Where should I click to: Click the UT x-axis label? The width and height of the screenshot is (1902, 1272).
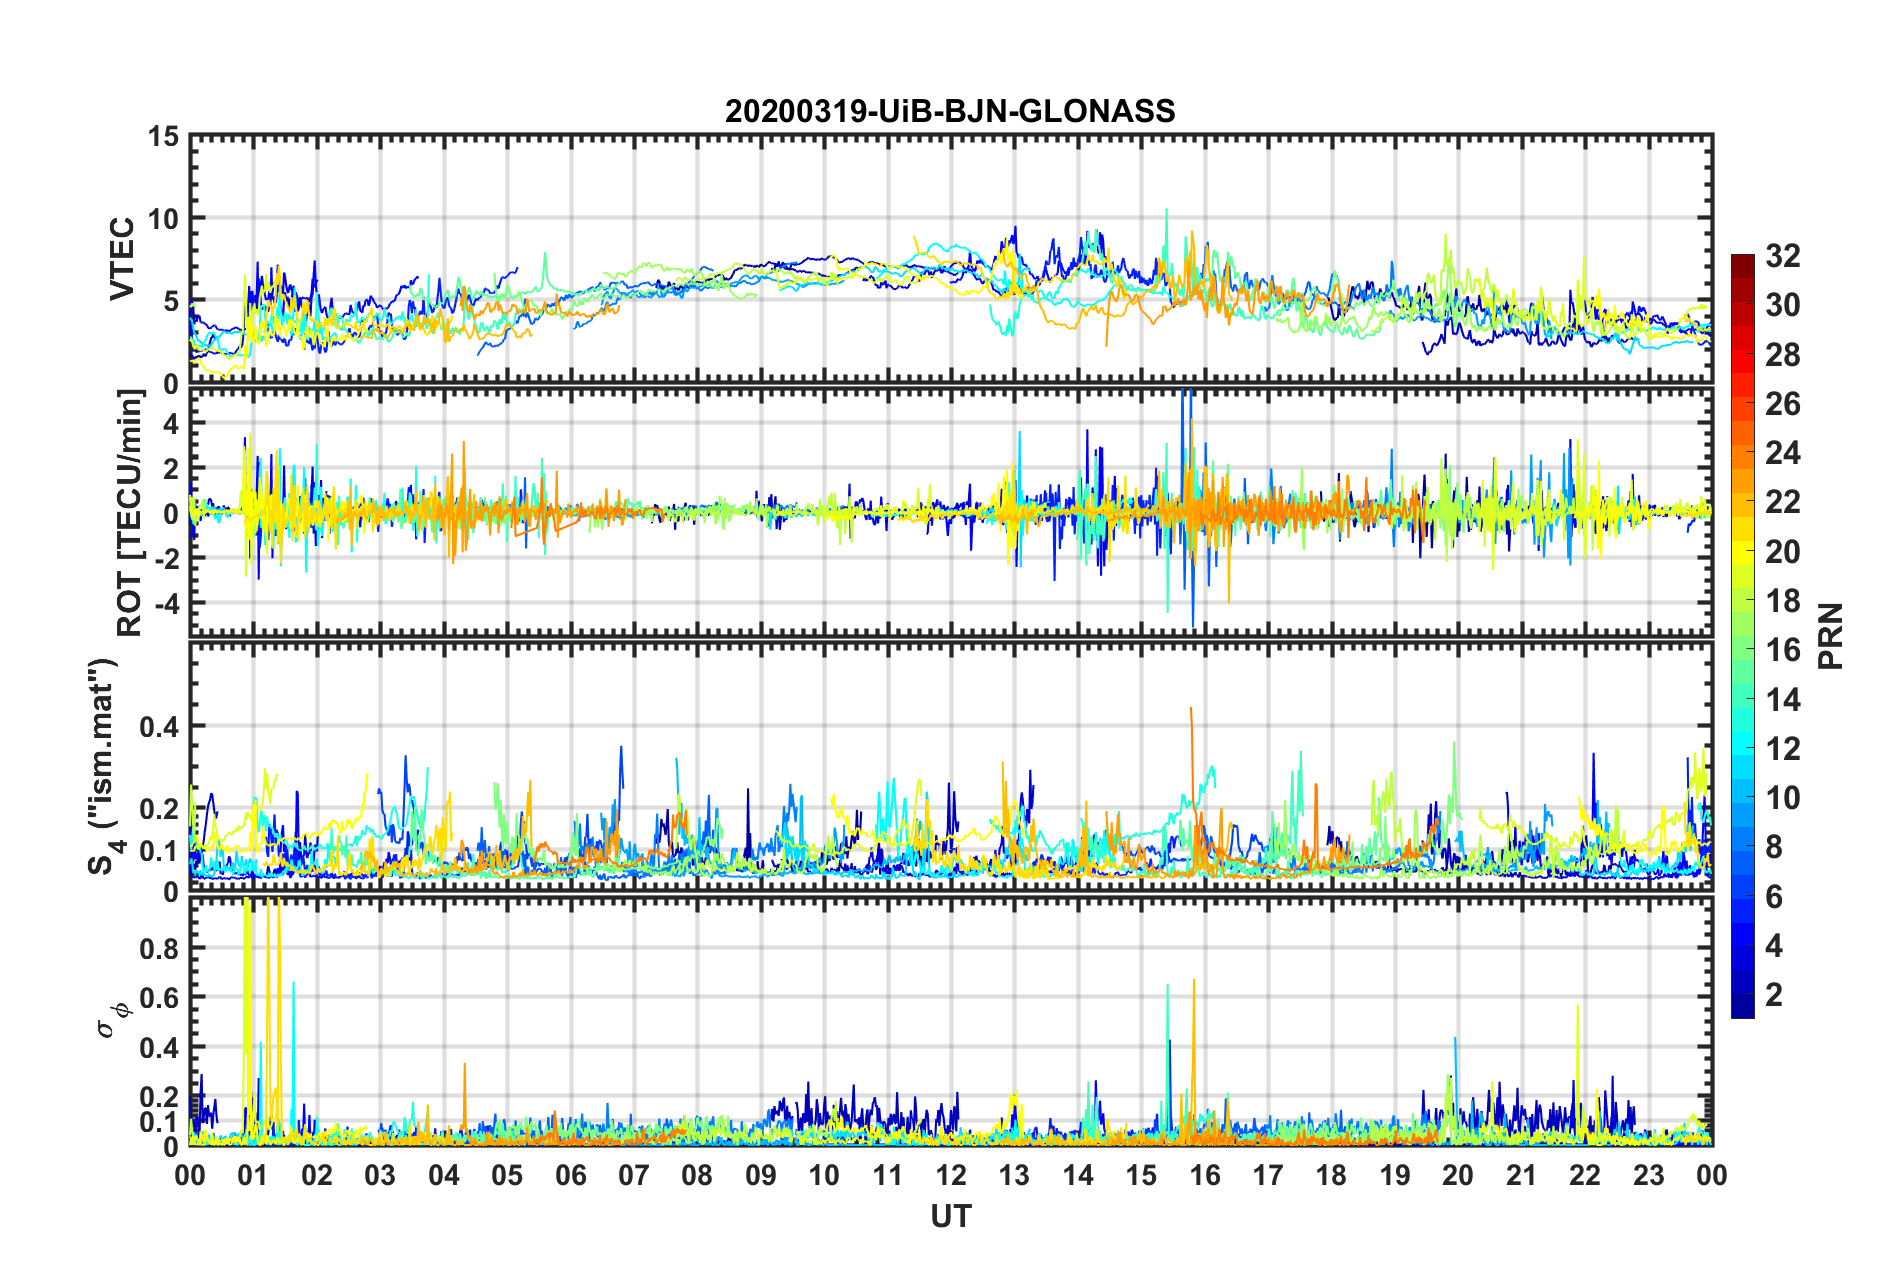[x=950, y=1216]
